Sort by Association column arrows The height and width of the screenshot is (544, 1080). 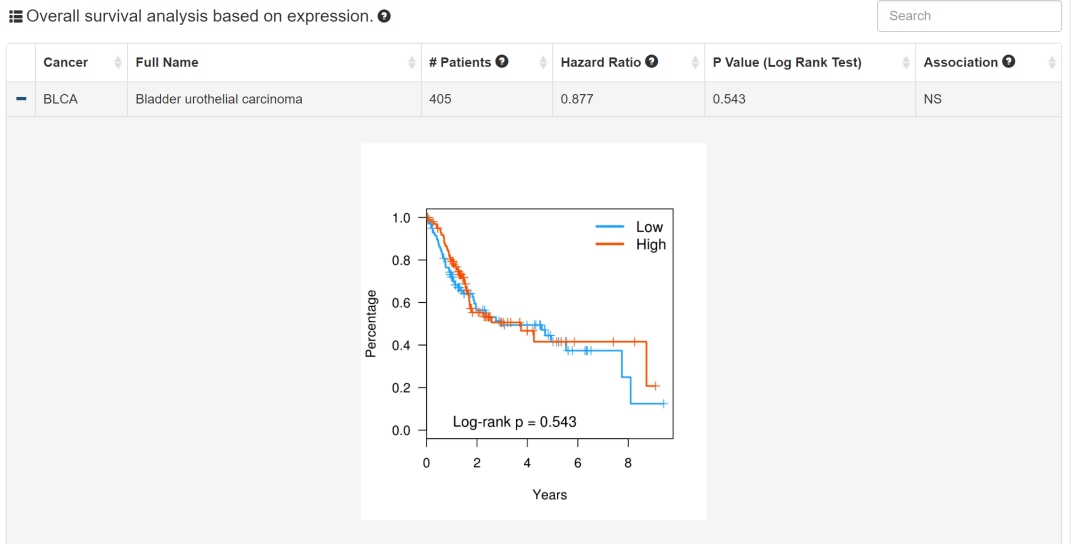point(1052,63)
